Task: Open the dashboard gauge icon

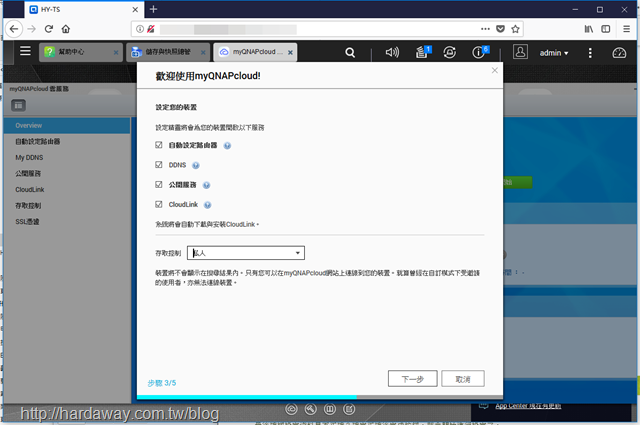Action: 619,53
